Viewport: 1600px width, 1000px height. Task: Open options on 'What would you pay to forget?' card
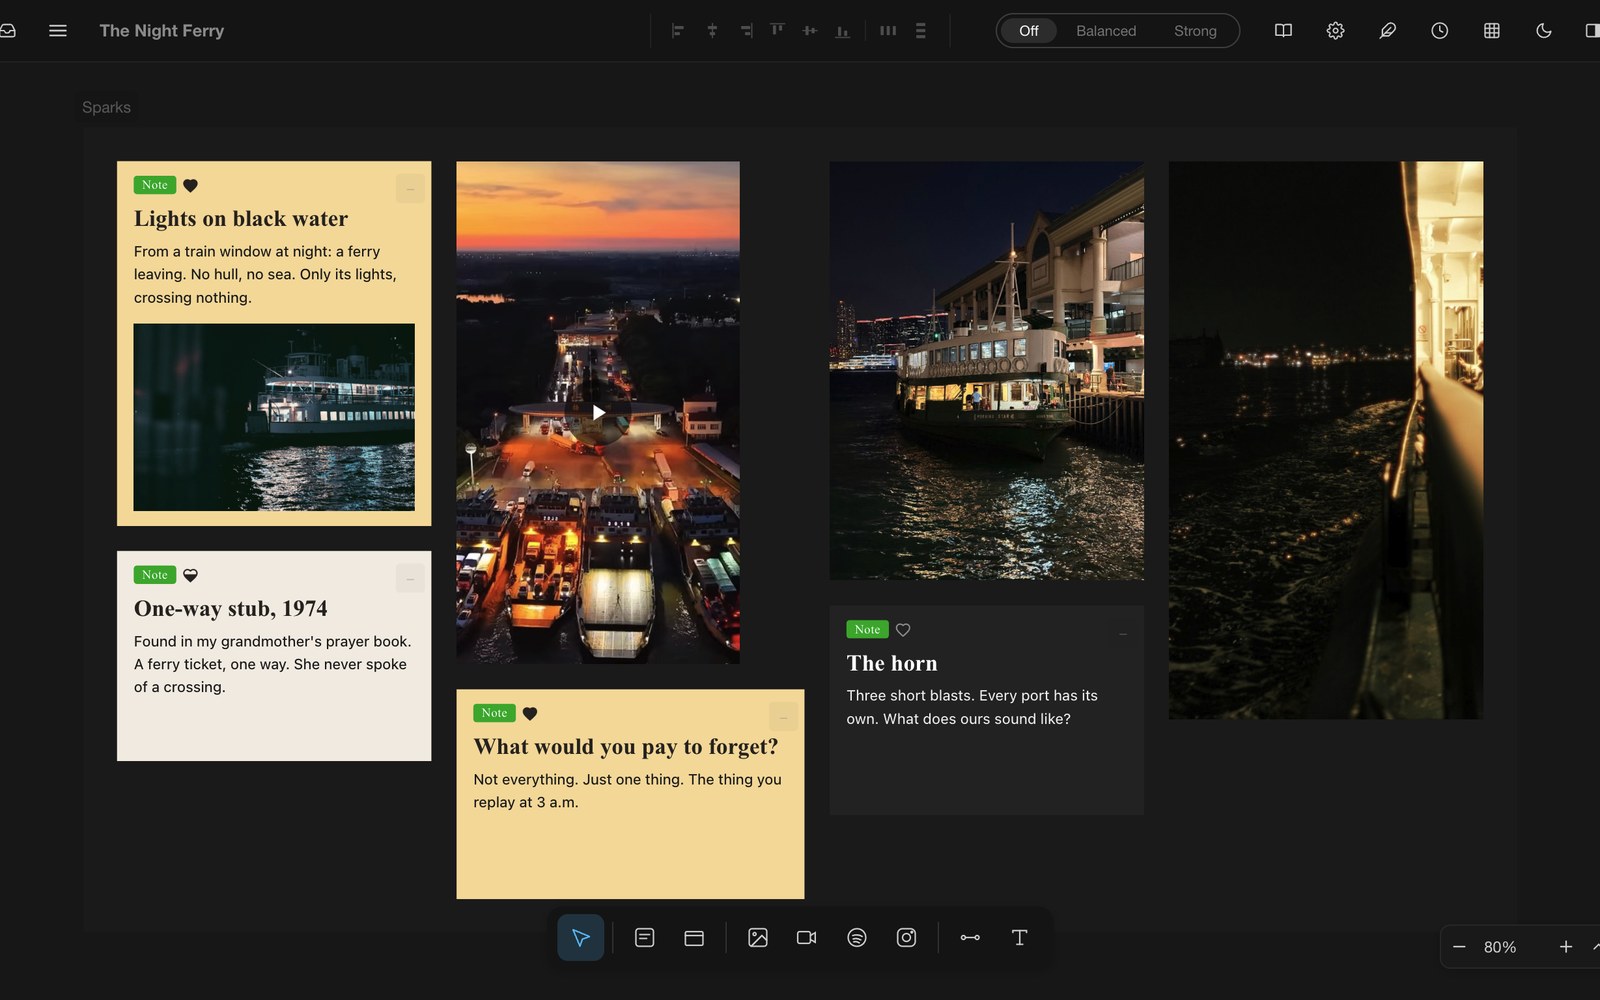coord(783,717)
